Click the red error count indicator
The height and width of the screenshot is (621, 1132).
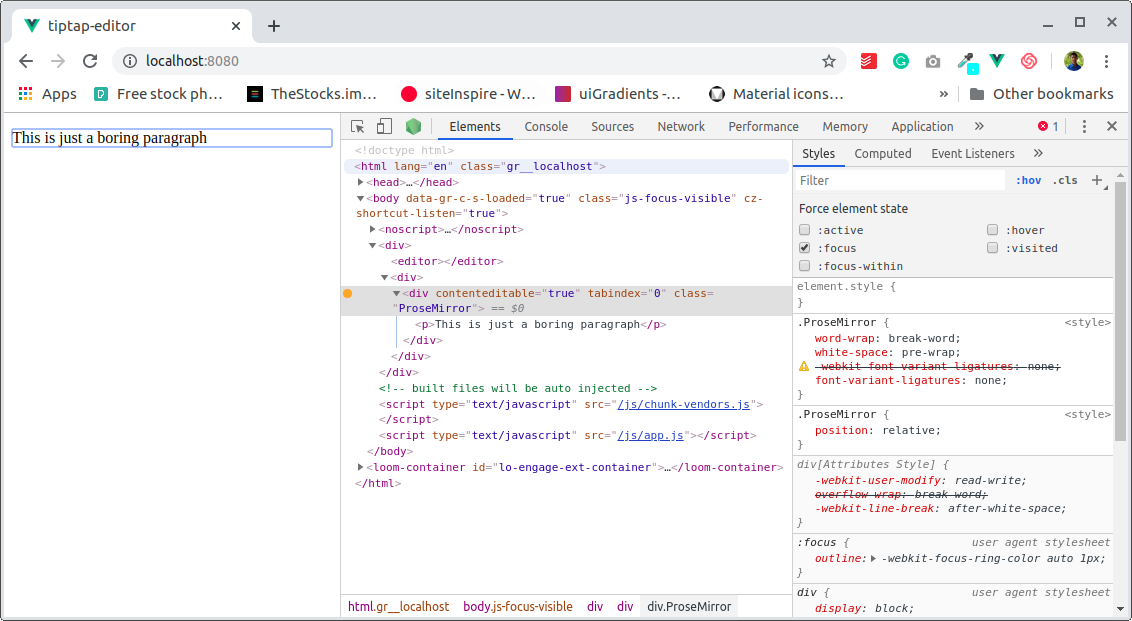[1048, 126]
